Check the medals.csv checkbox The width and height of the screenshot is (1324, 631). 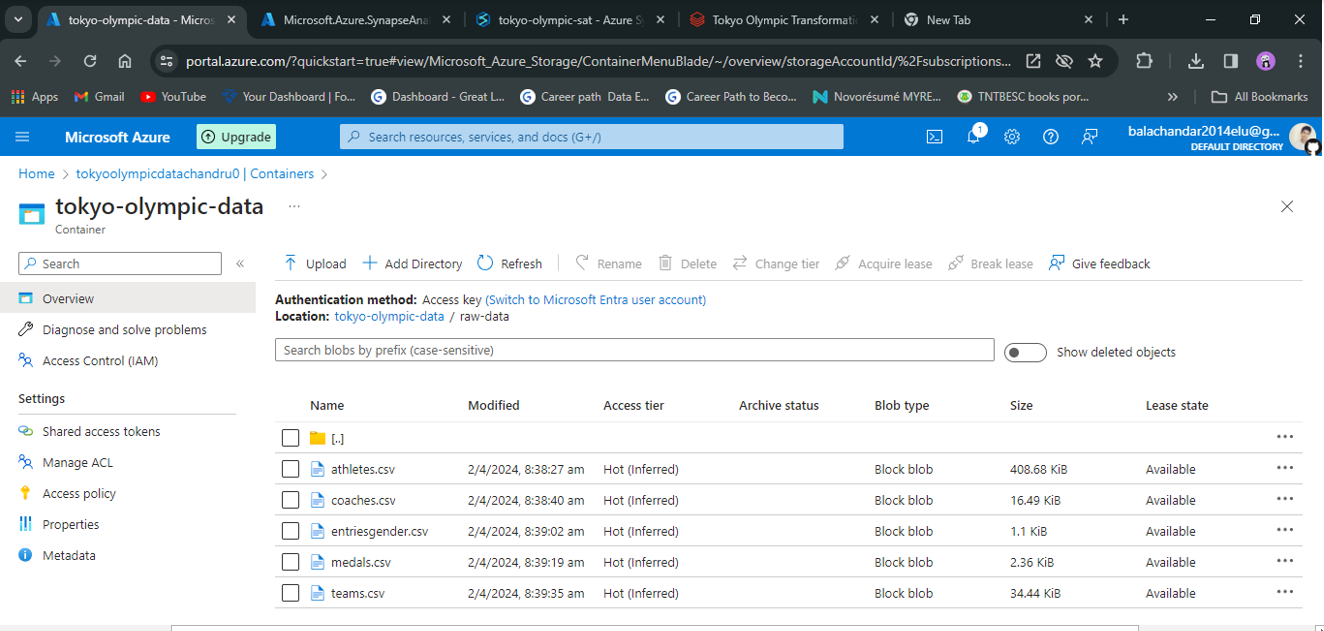(290, 562)
